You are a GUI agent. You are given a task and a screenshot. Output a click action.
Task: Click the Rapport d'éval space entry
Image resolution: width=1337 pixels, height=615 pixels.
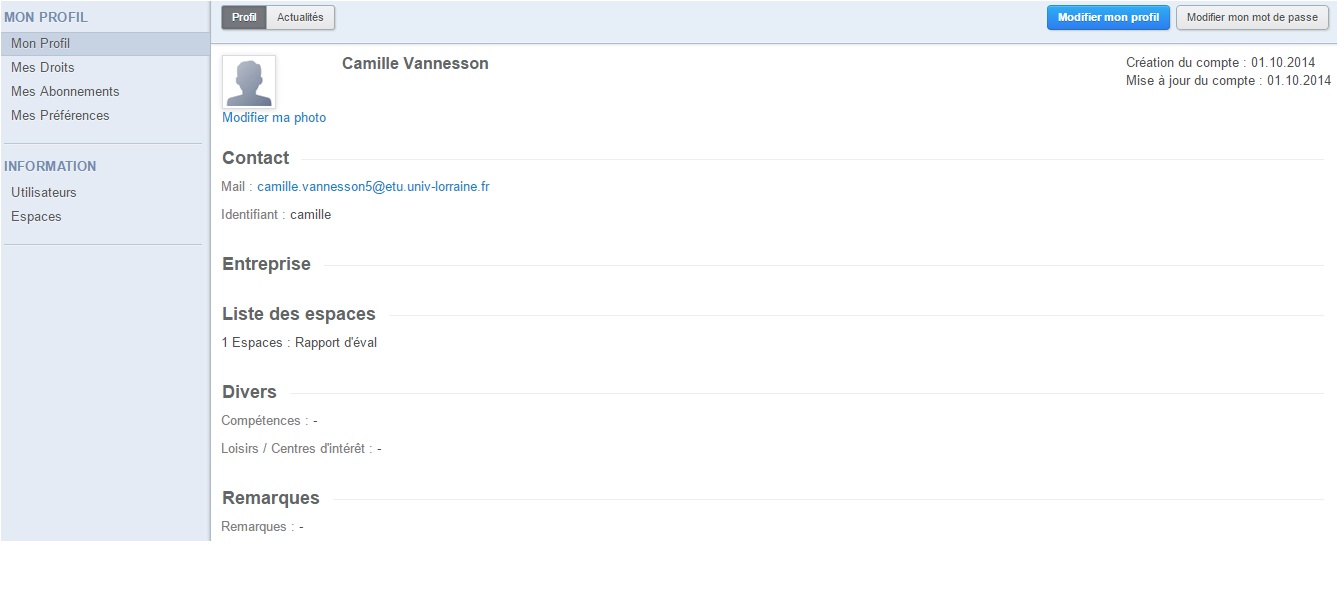coord(336,343)
